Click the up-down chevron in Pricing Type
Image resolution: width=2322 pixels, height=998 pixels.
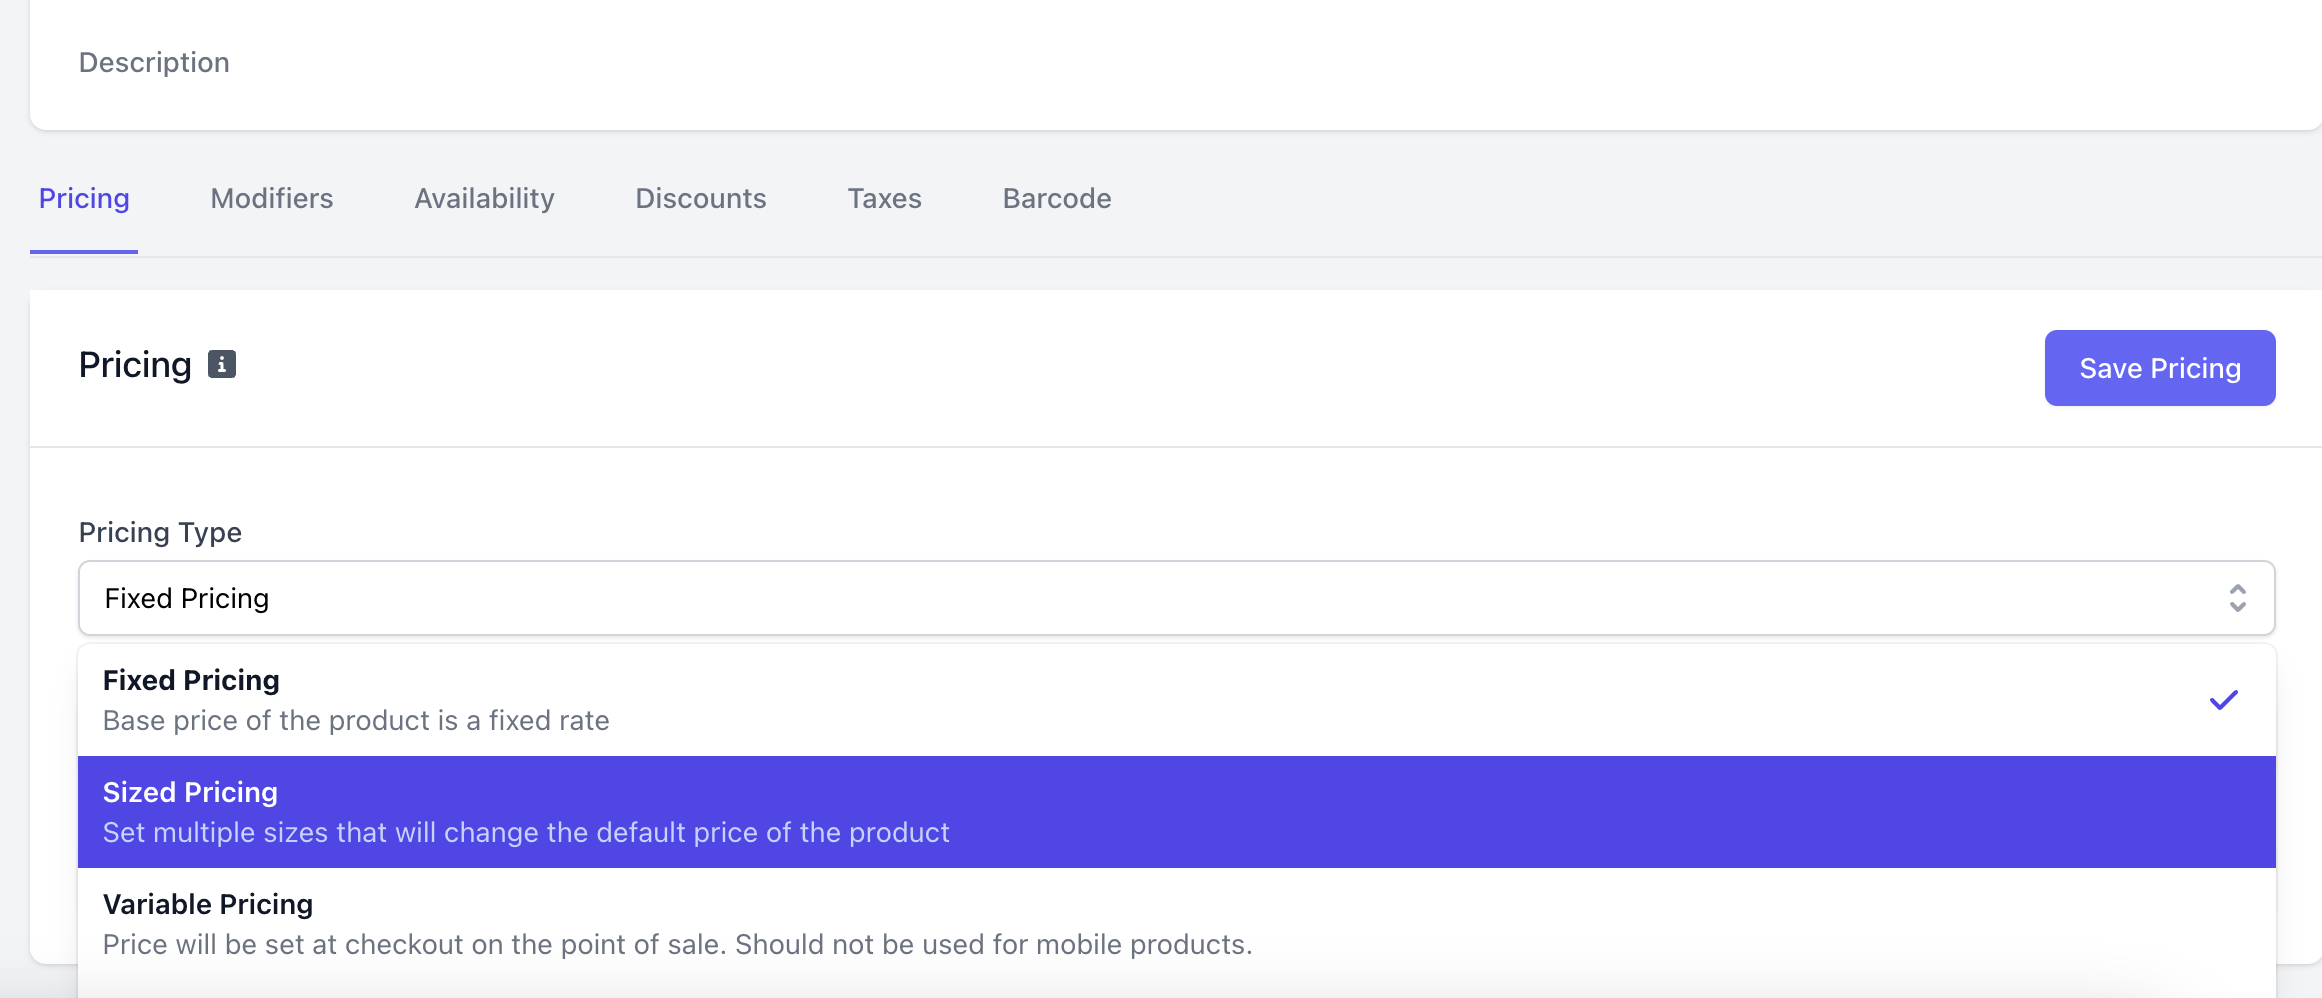[2237, 598]
